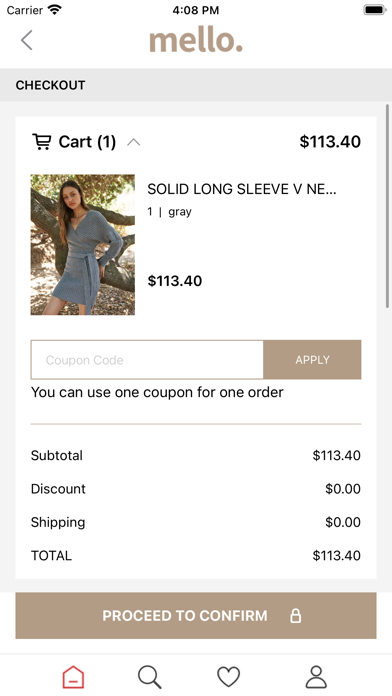Open the wishlist heart tab
Viewport: 392px width, 696px height.
pos(229,677)
